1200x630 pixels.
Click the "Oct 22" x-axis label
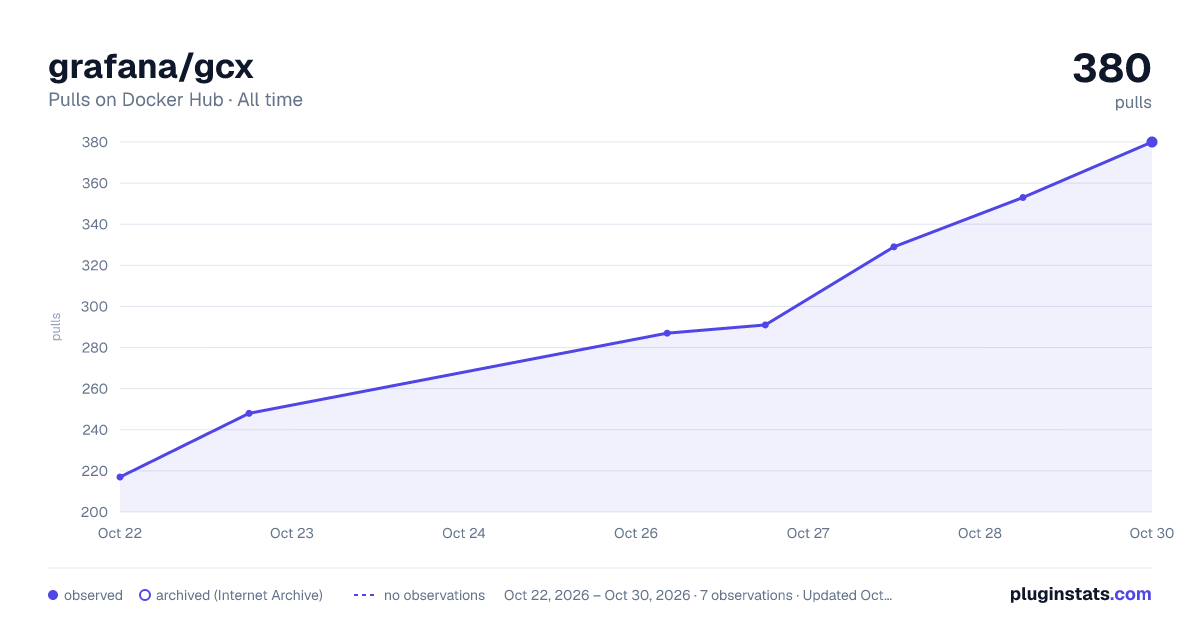[x=120, y=533]
